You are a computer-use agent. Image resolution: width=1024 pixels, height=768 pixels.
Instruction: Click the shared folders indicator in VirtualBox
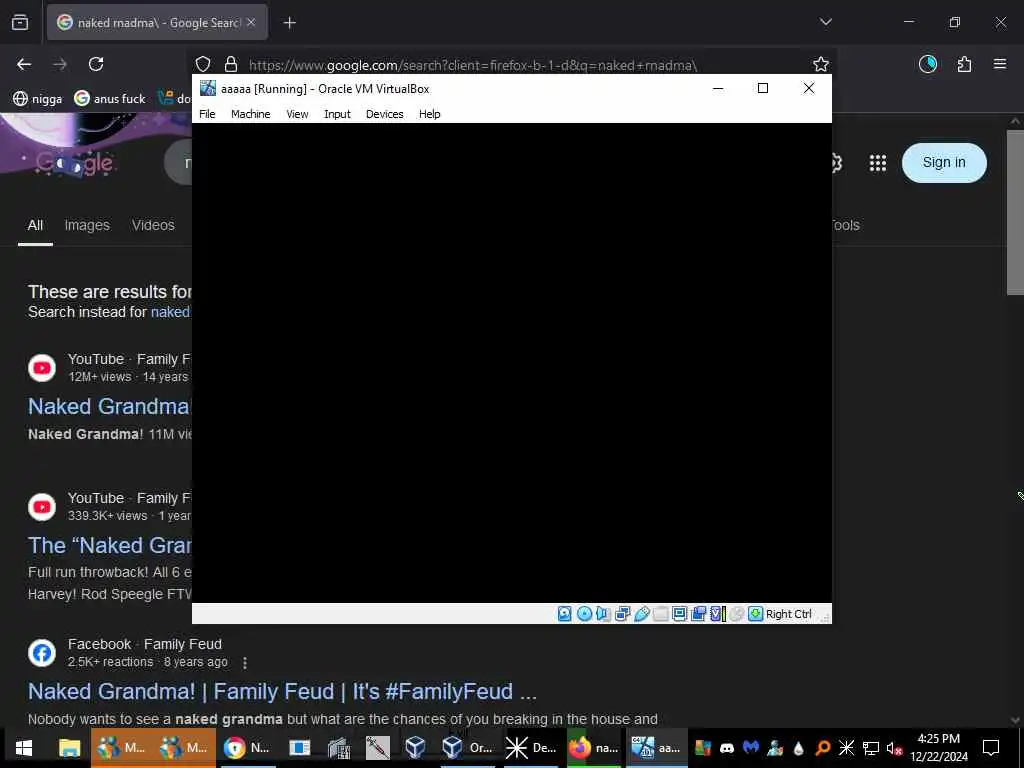(x=661, y=614)
